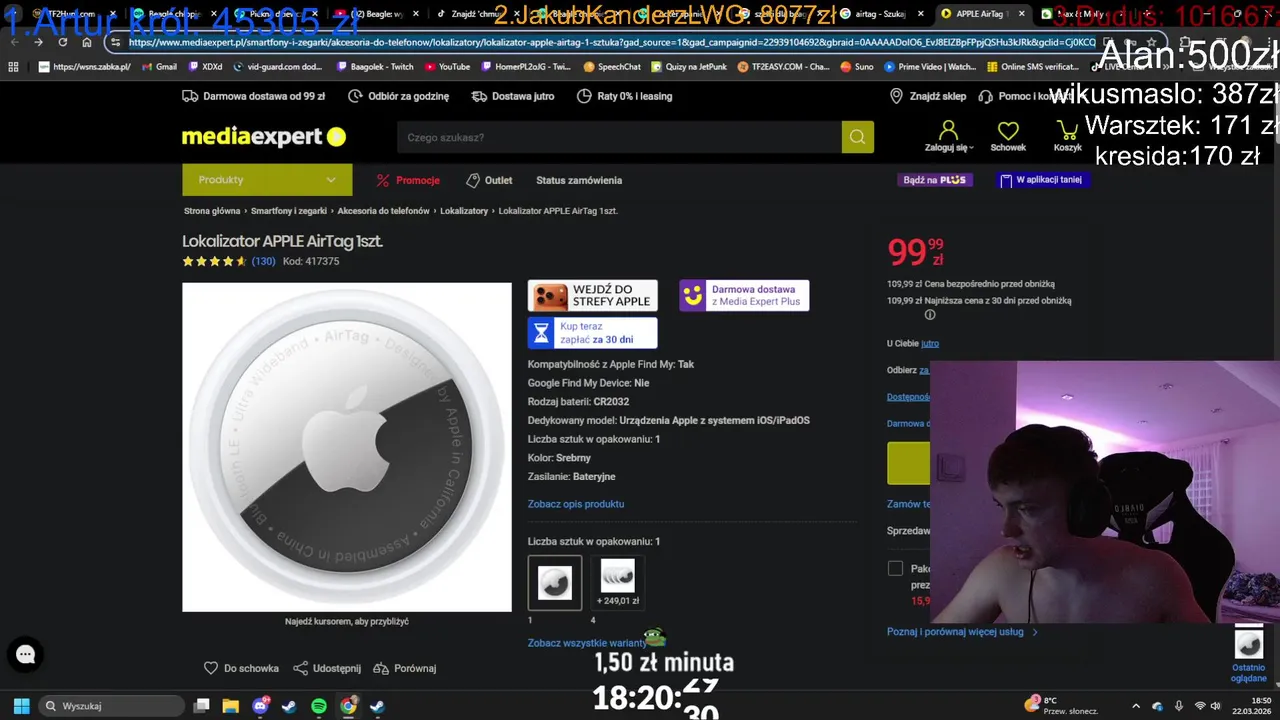
Task: Click the Znajdź sklep location pin
Action: pos(896,96)
